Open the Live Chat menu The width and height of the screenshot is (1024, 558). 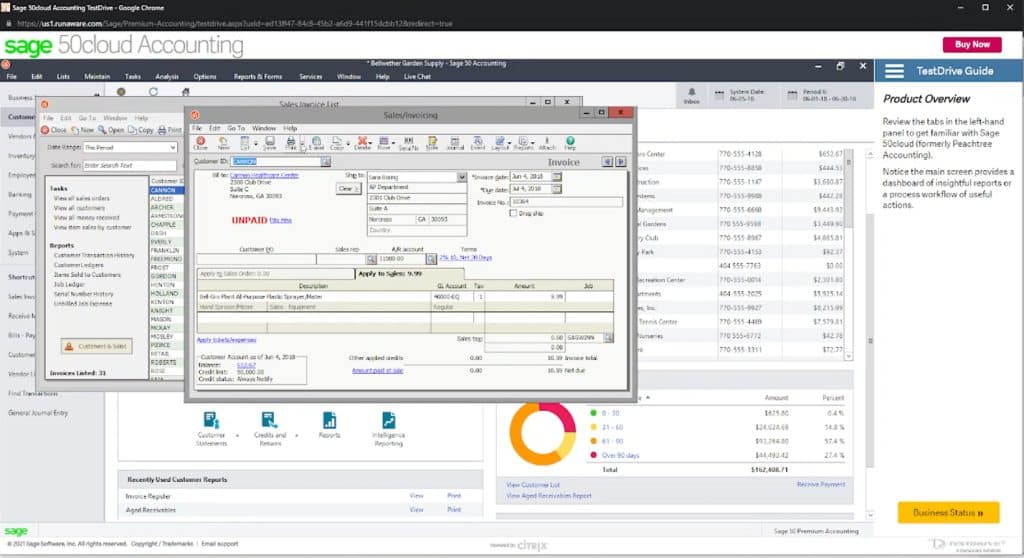point(417,76)
